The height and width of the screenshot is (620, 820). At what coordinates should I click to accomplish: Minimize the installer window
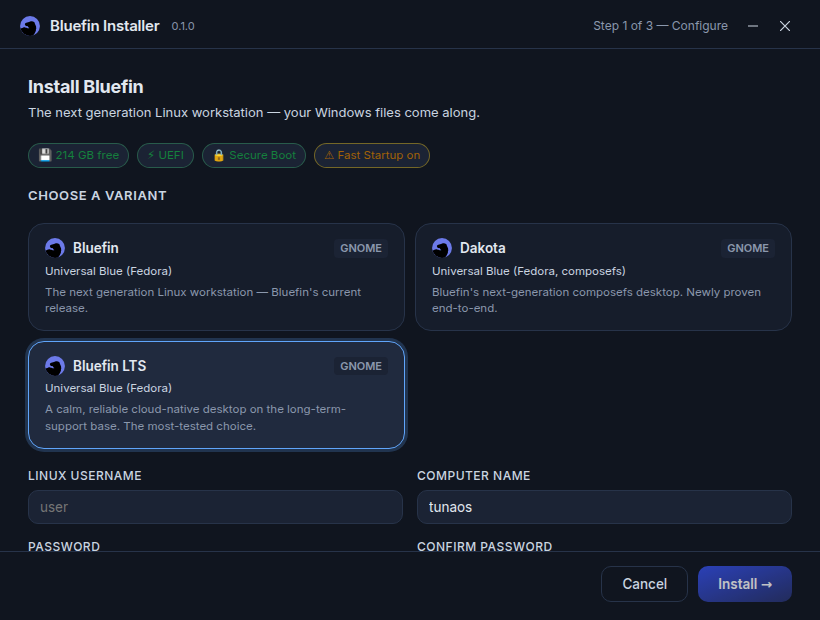[x=753, y=26]
